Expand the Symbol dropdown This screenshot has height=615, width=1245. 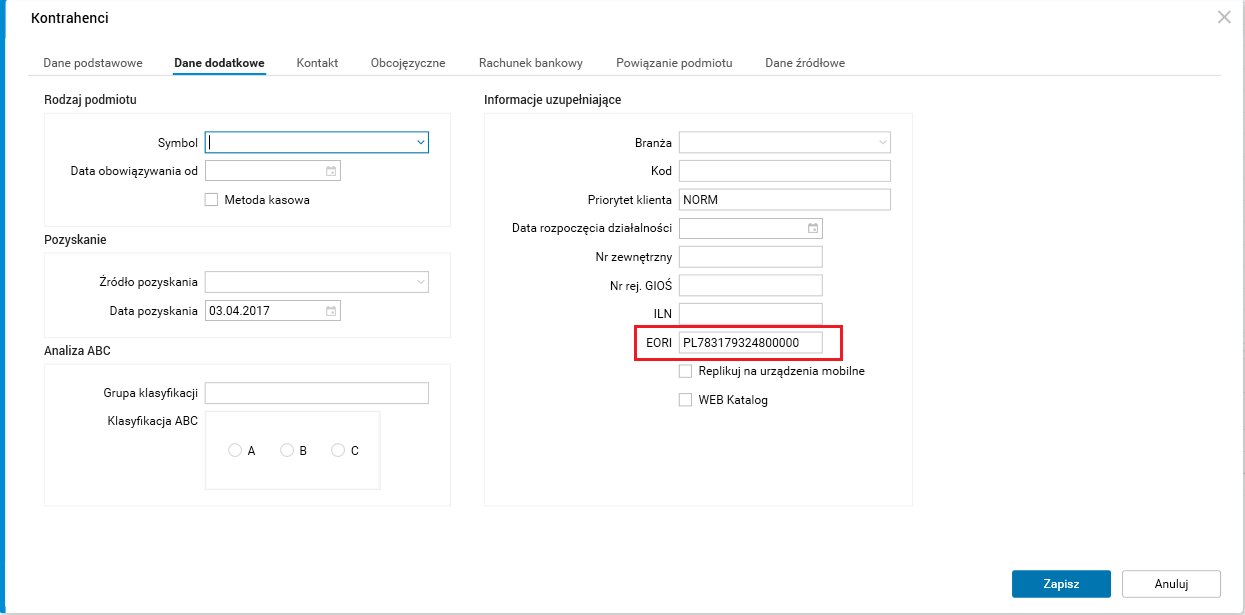(x=421, y=143)
